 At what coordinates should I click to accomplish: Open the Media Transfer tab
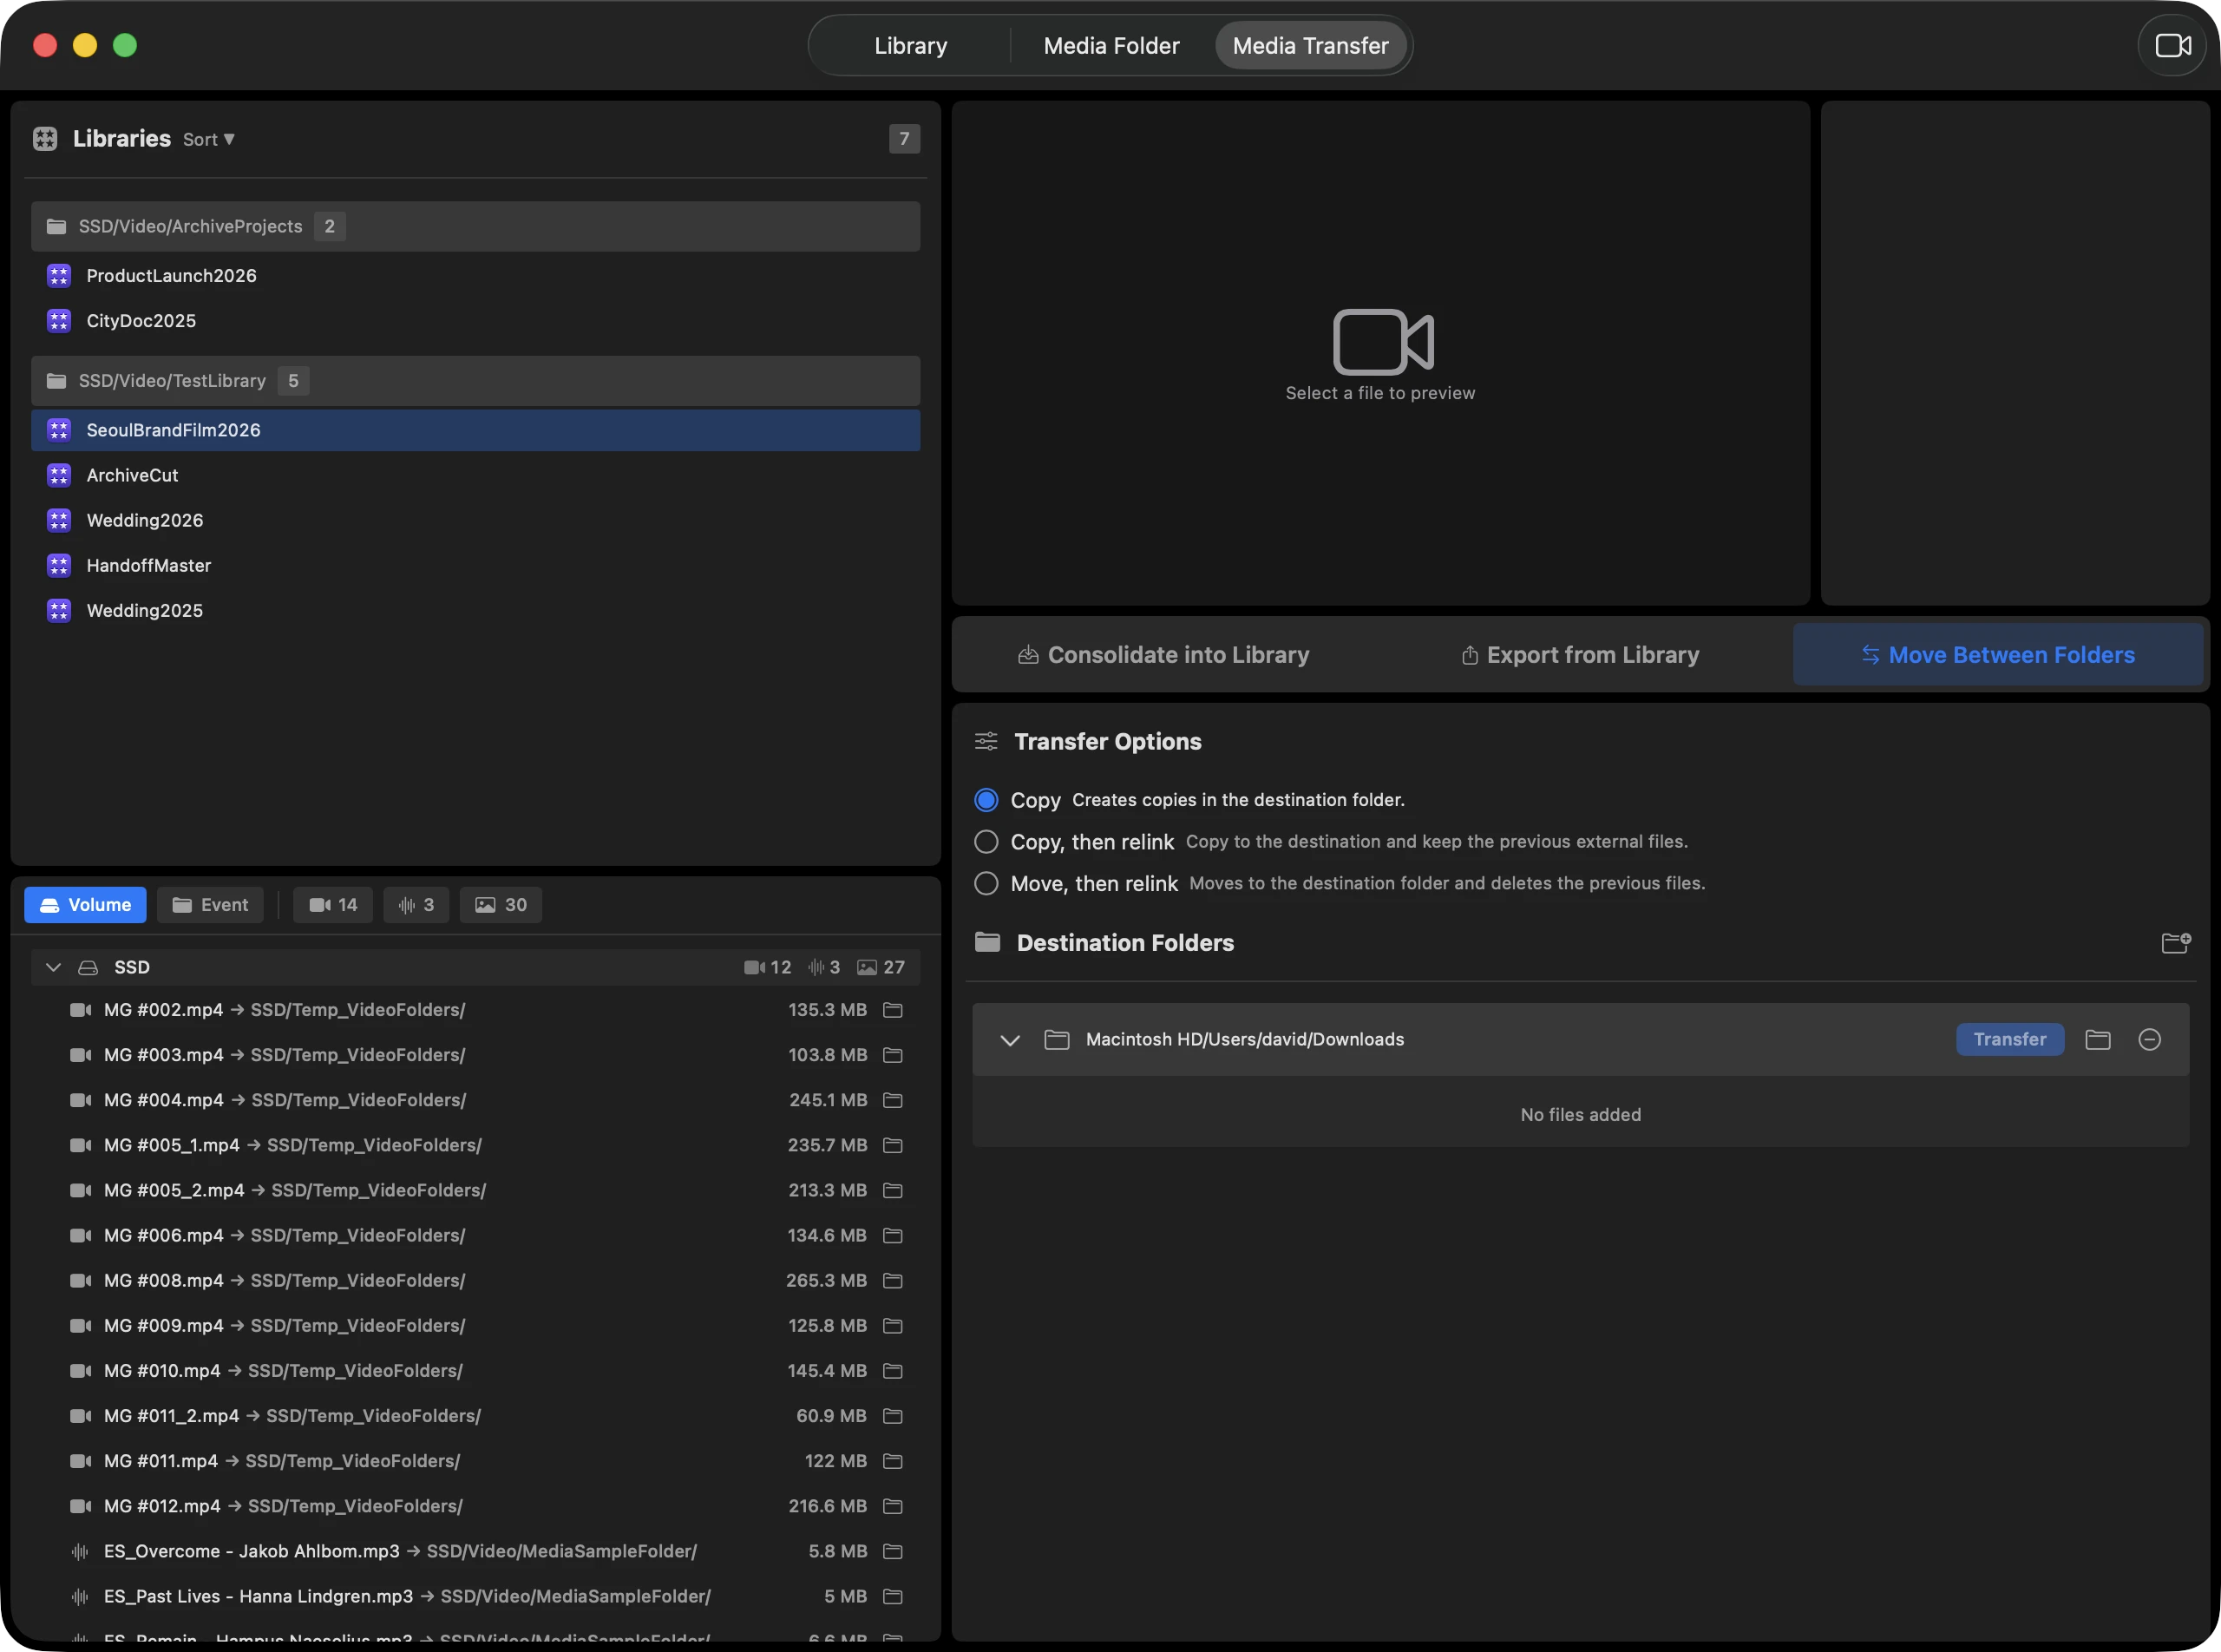coord(1310,46)
